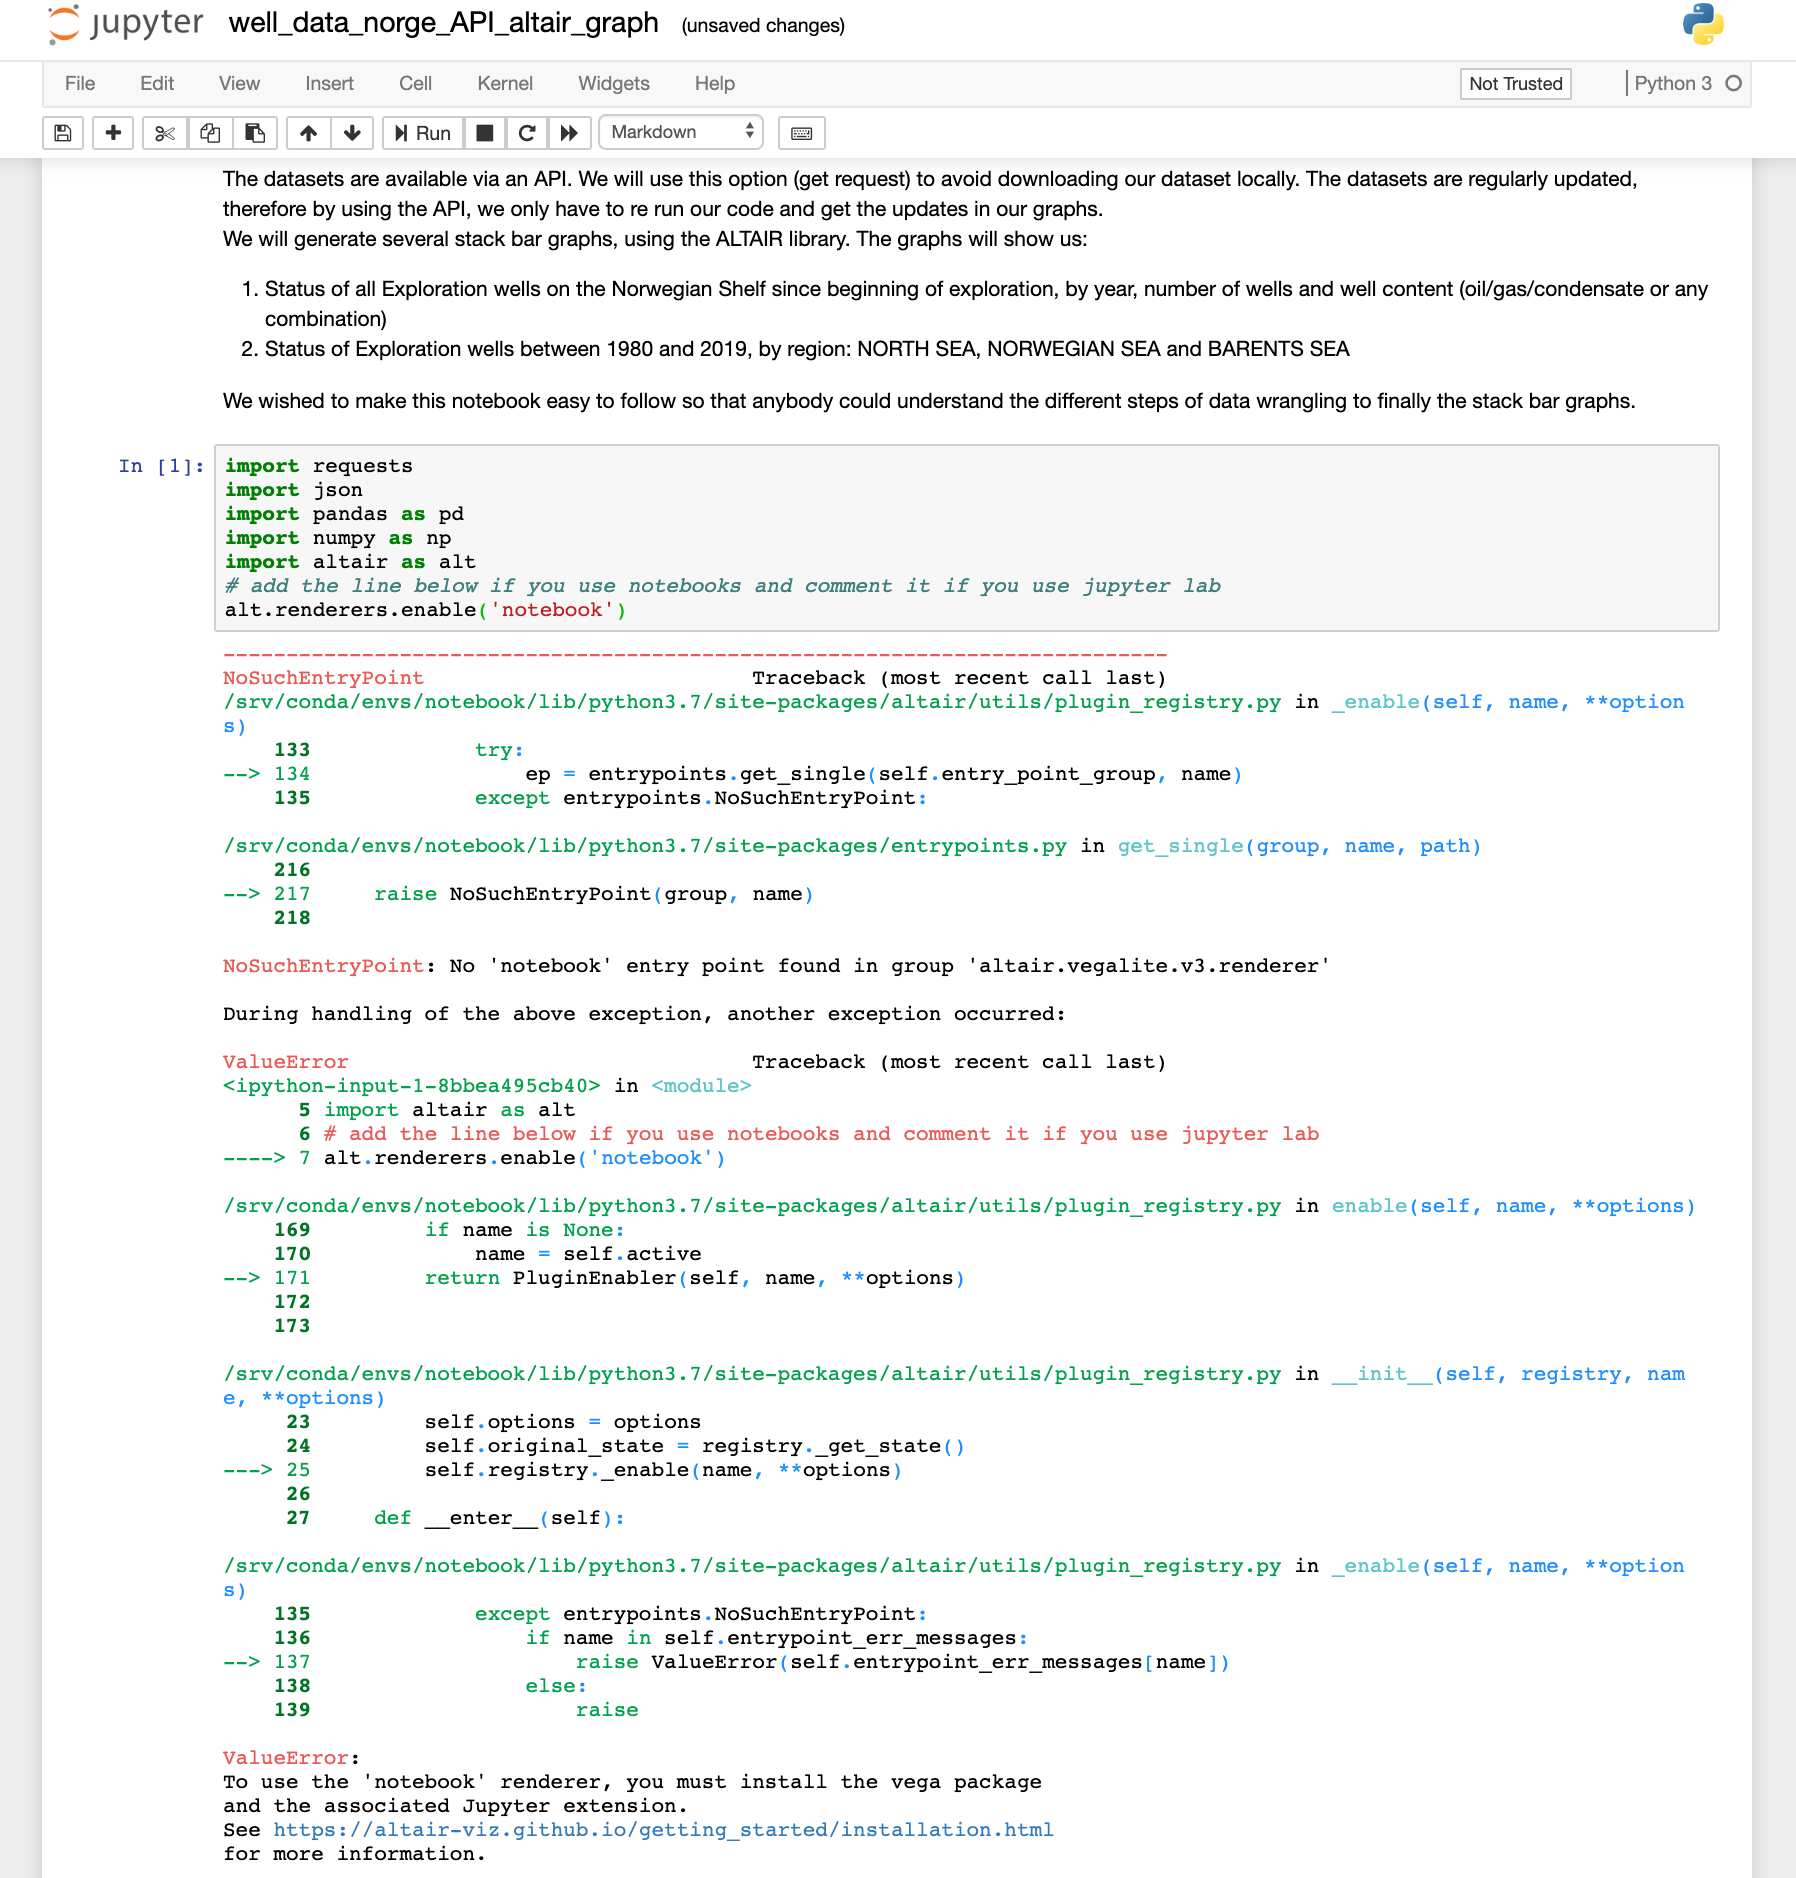This screenshot has height=1878, width=1796.
Task: Open the cell type dropdown showing Markdown
Action: coord(680,132)
